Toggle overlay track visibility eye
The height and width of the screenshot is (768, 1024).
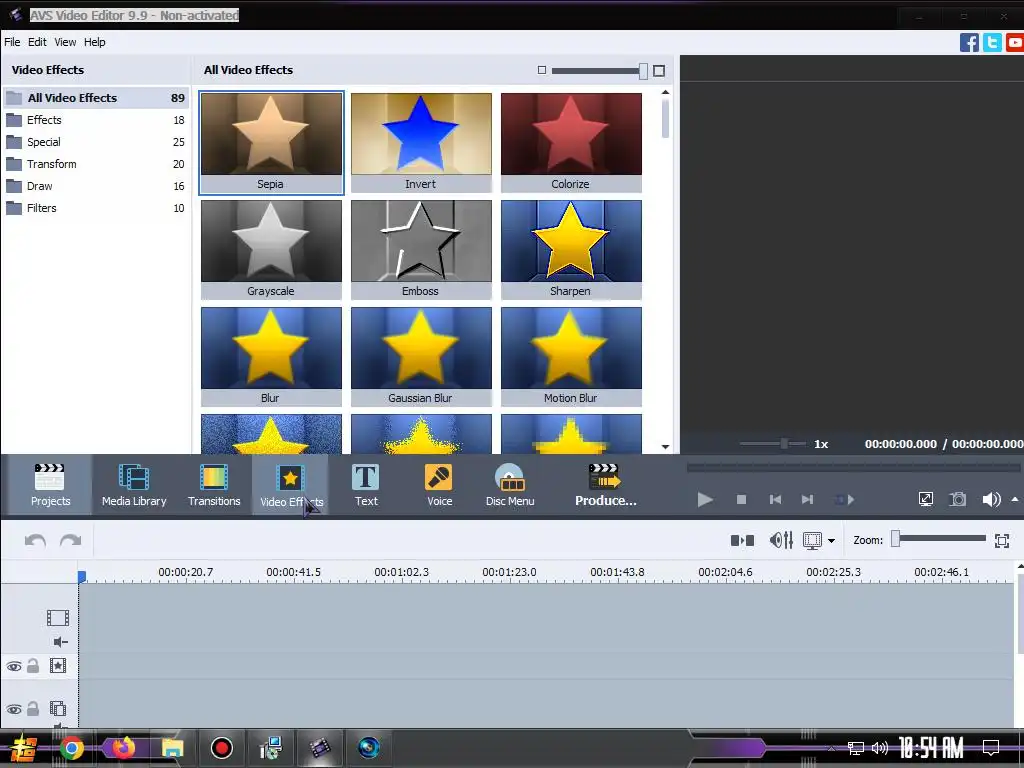pos(14,709)
